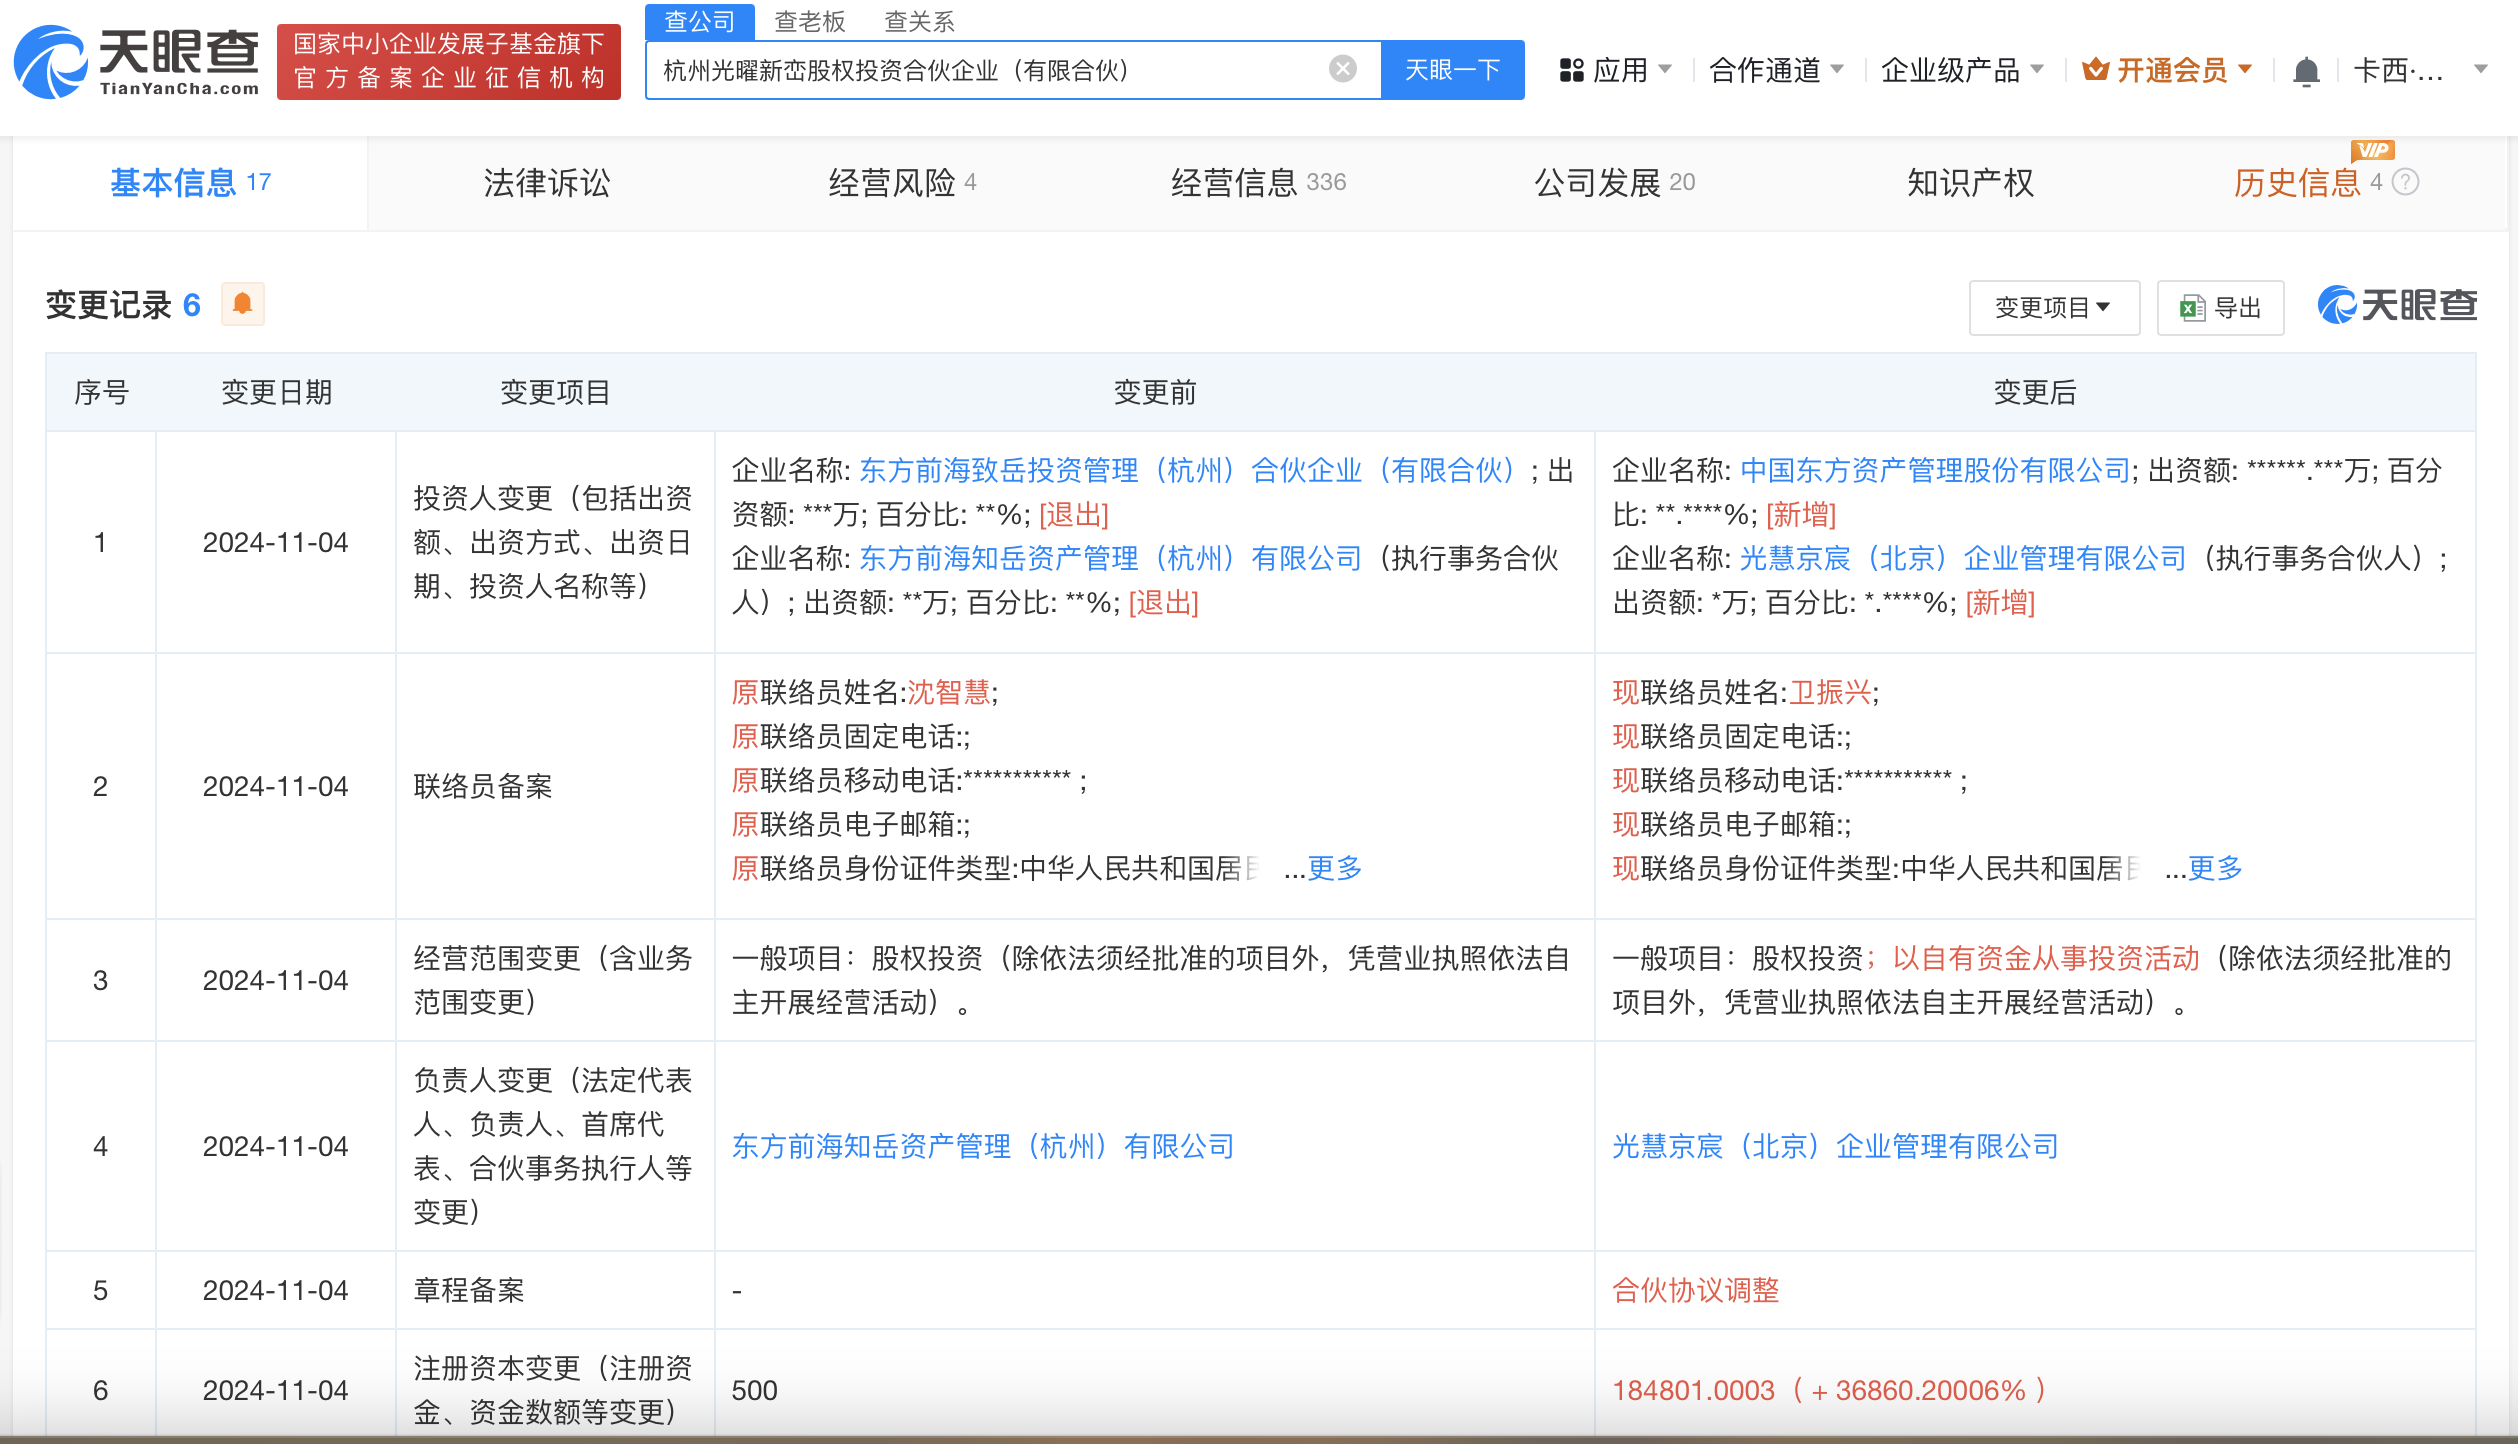Click the 变更日期 column header
Image resolution: width=2518 pixels, height=1444 pixels.
276,392
